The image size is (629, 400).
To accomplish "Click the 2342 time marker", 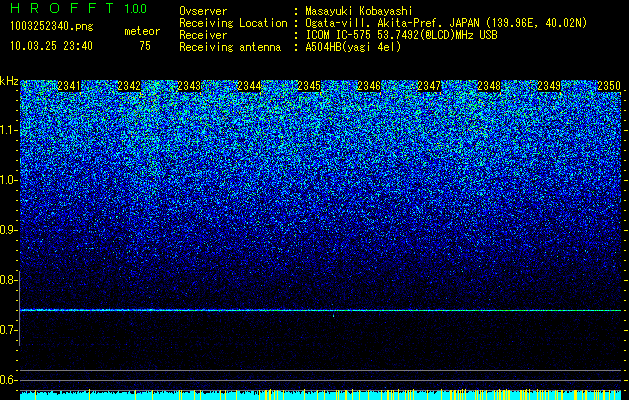I will click(x=129, y=86).
